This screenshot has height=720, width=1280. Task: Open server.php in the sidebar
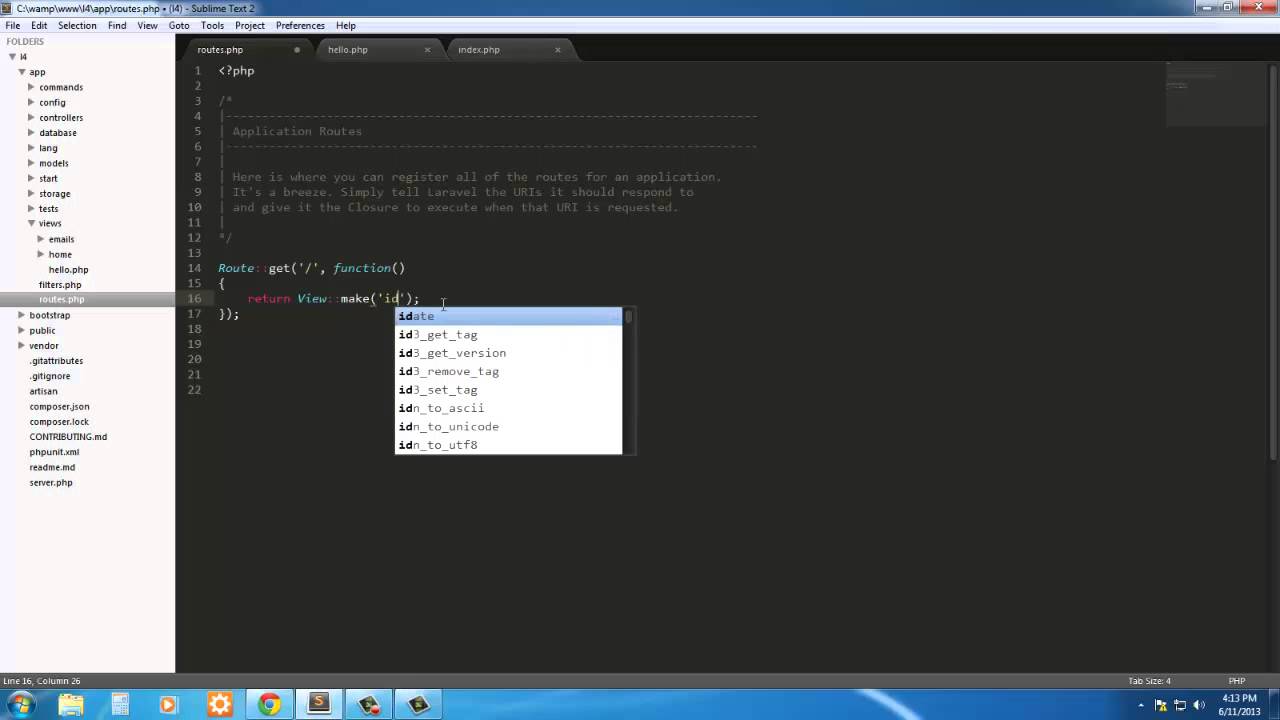pos(51,482)
